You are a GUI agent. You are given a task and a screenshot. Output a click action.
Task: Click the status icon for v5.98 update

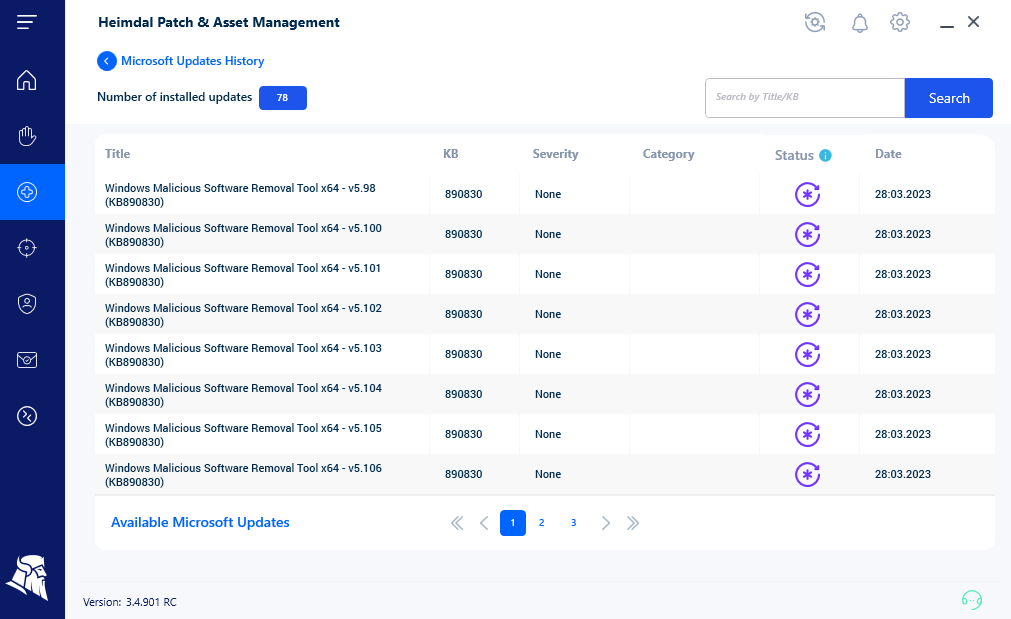pyautogui.click(x=807, y=195)
